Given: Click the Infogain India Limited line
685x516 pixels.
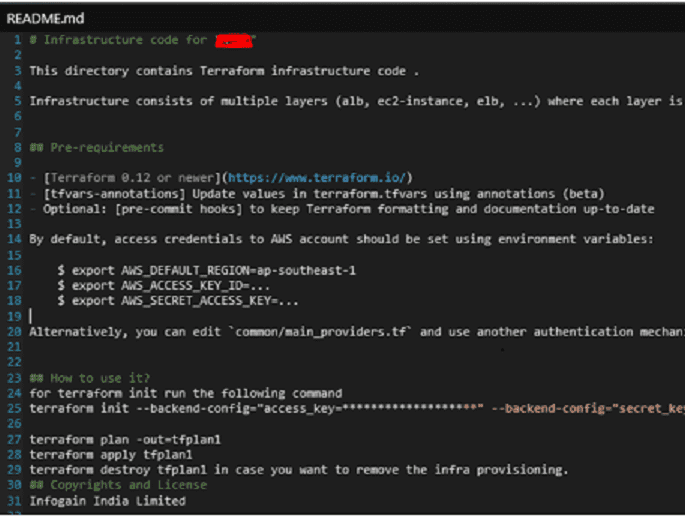Looking at the screenshot, I should [x=107, y=501].
